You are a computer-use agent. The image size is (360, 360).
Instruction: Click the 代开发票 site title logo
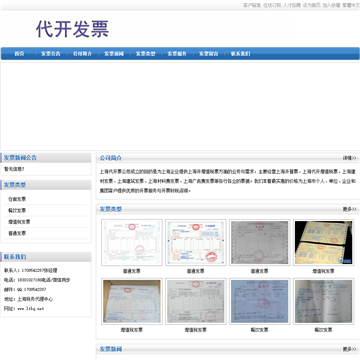click(x=72, y=29)
